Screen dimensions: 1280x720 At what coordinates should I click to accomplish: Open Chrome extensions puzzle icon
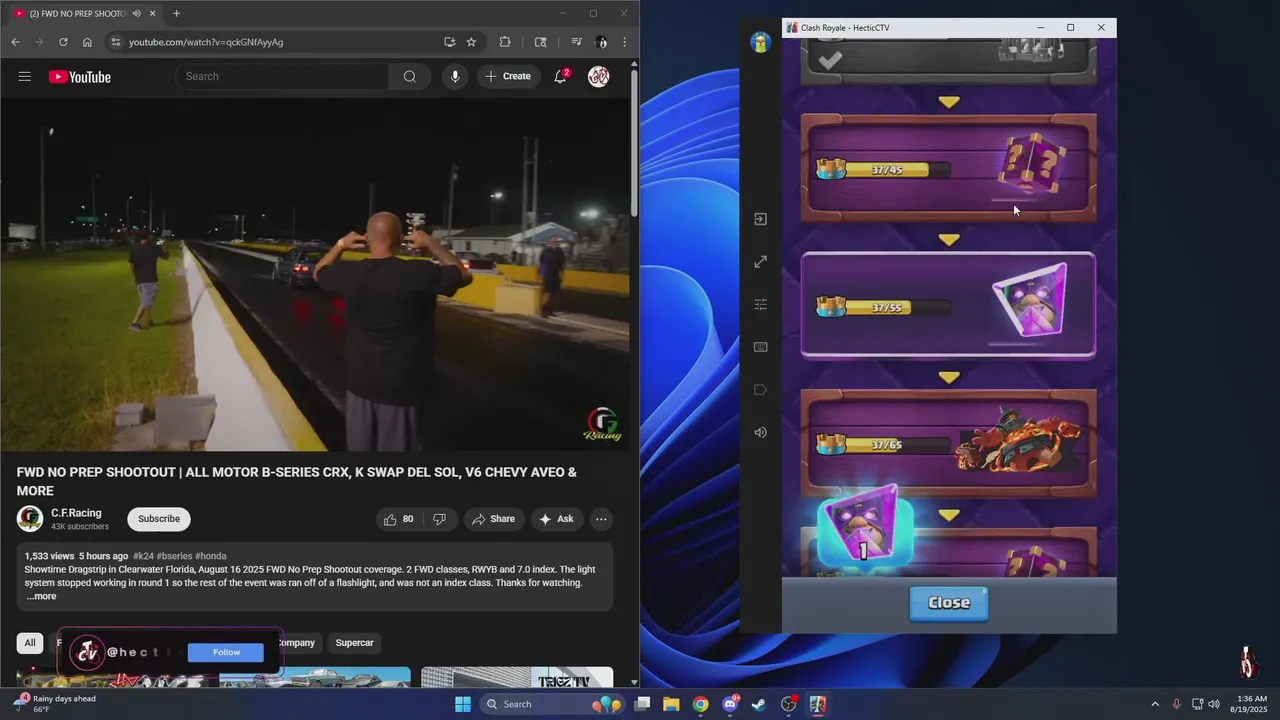pyautogui.click(x=505, y=42)
